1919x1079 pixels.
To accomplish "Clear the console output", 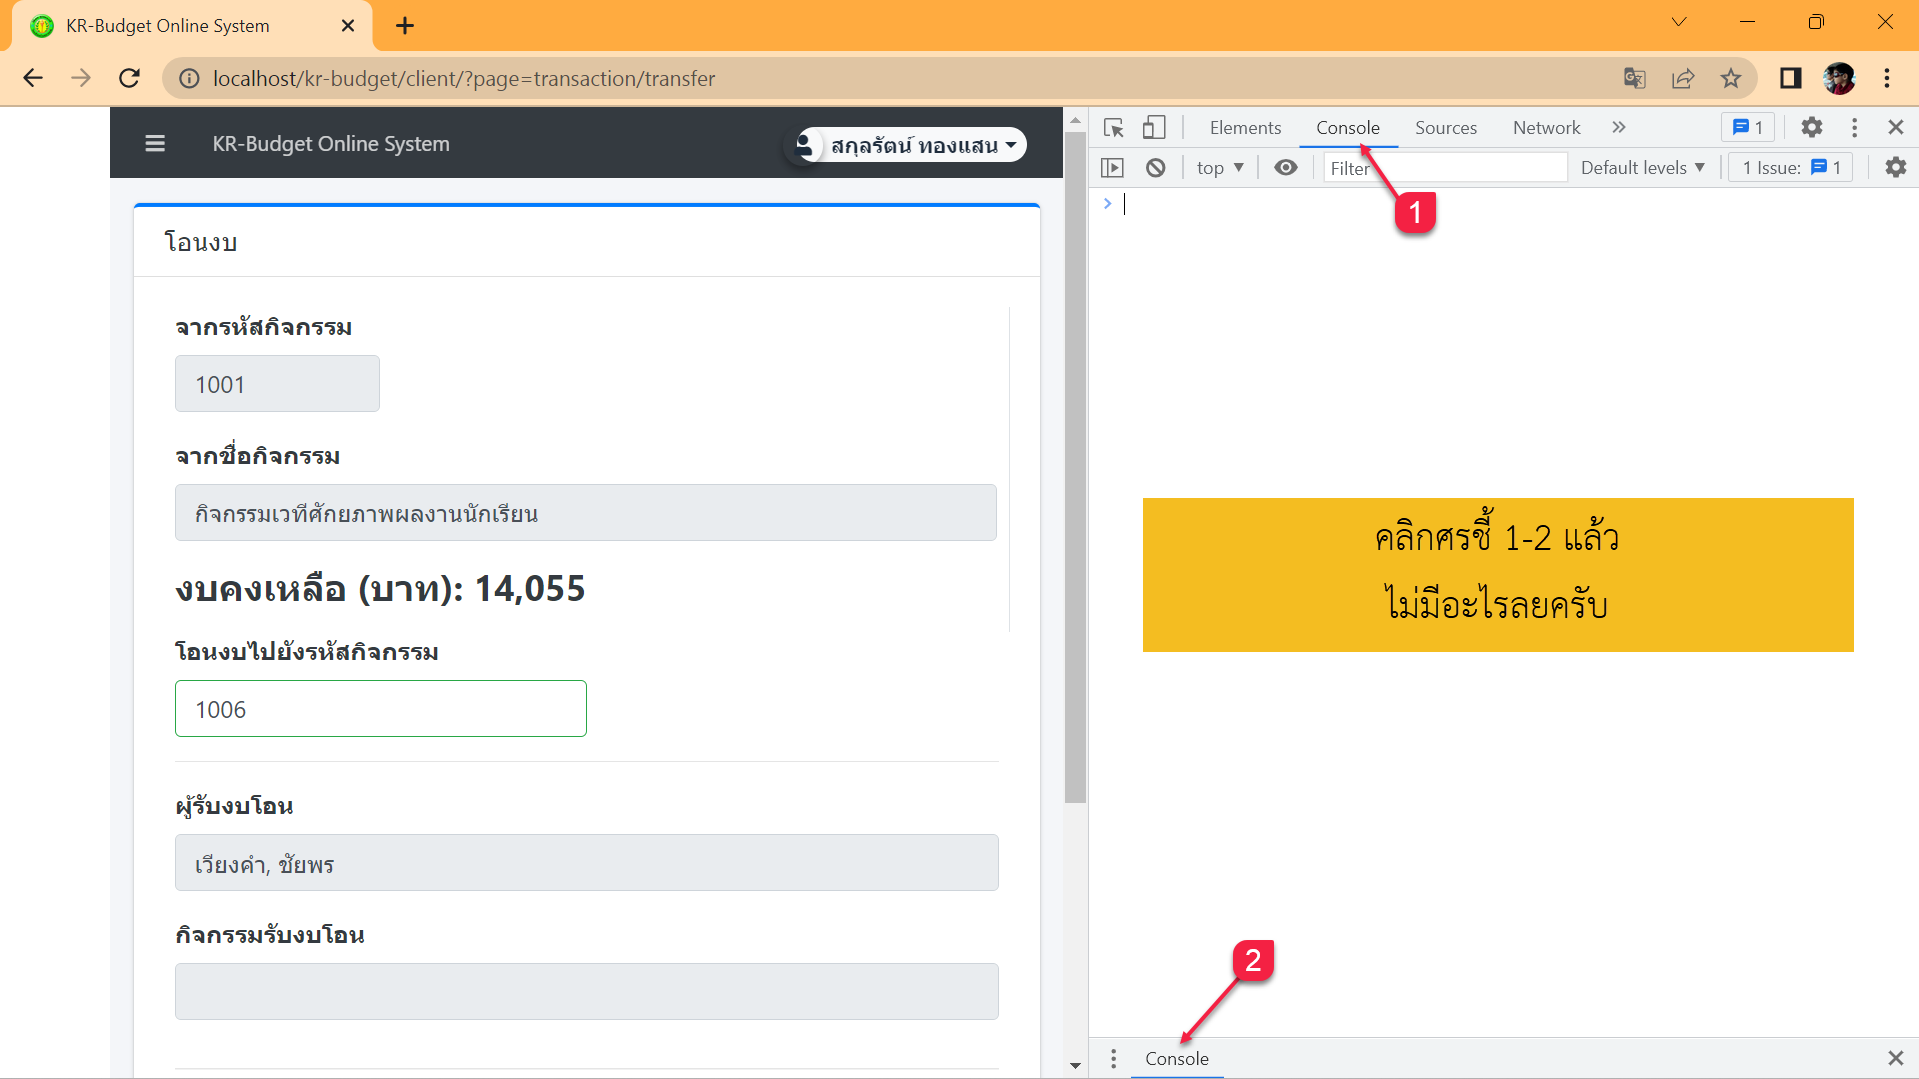I will coord(1155,168).
